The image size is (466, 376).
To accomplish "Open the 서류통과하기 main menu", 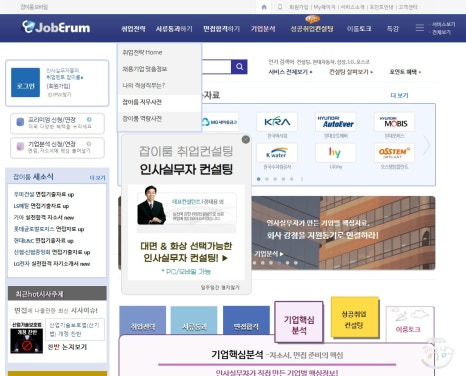I will click(x=174, y=29).
